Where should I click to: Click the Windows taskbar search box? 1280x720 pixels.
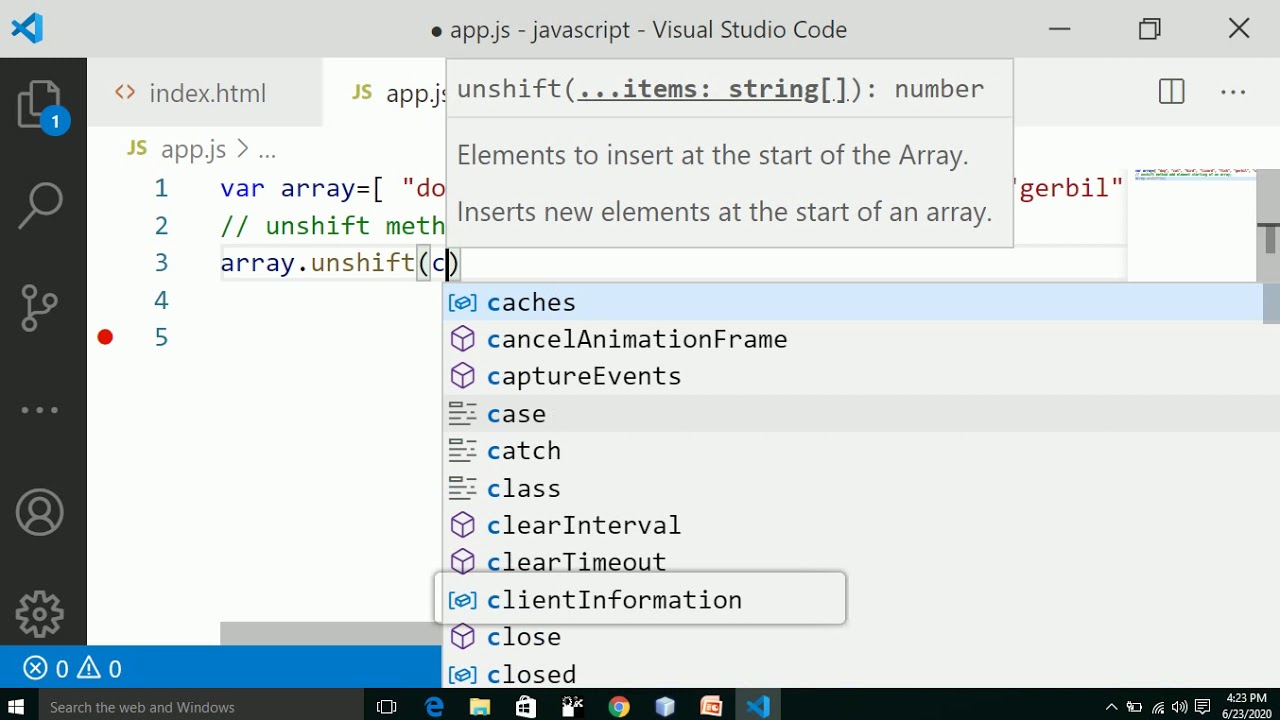pos(200,707)
